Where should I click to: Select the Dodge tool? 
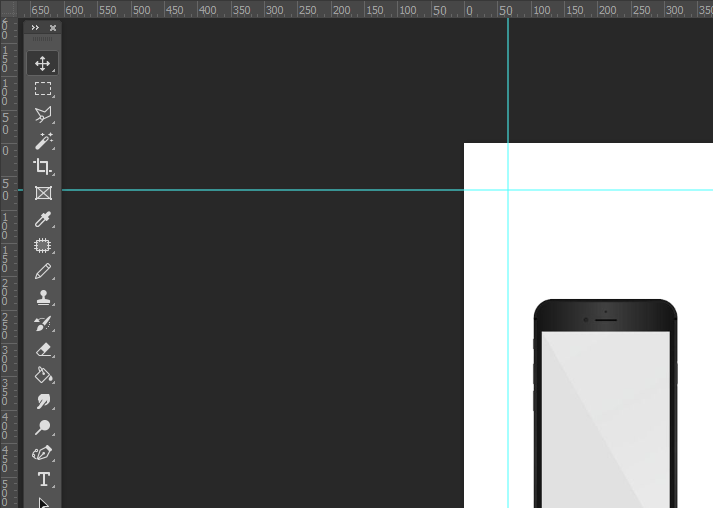pos(43,428)
